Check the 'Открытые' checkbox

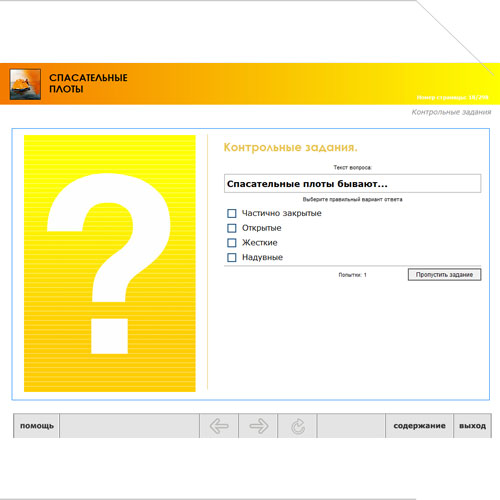pyautogui.click(x=232, y=228)
